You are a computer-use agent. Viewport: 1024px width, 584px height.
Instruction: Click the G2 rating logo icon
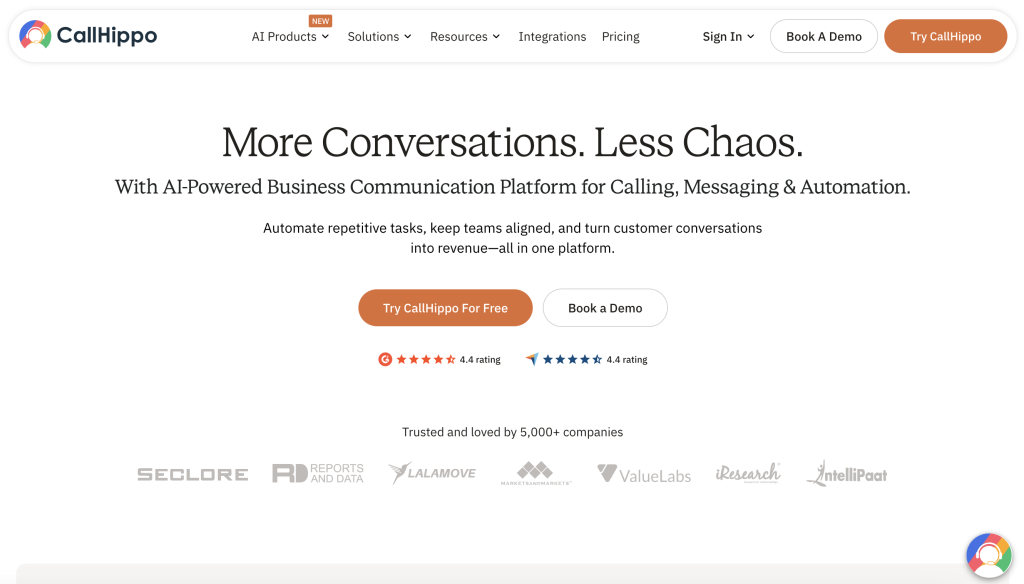point(385,359)
